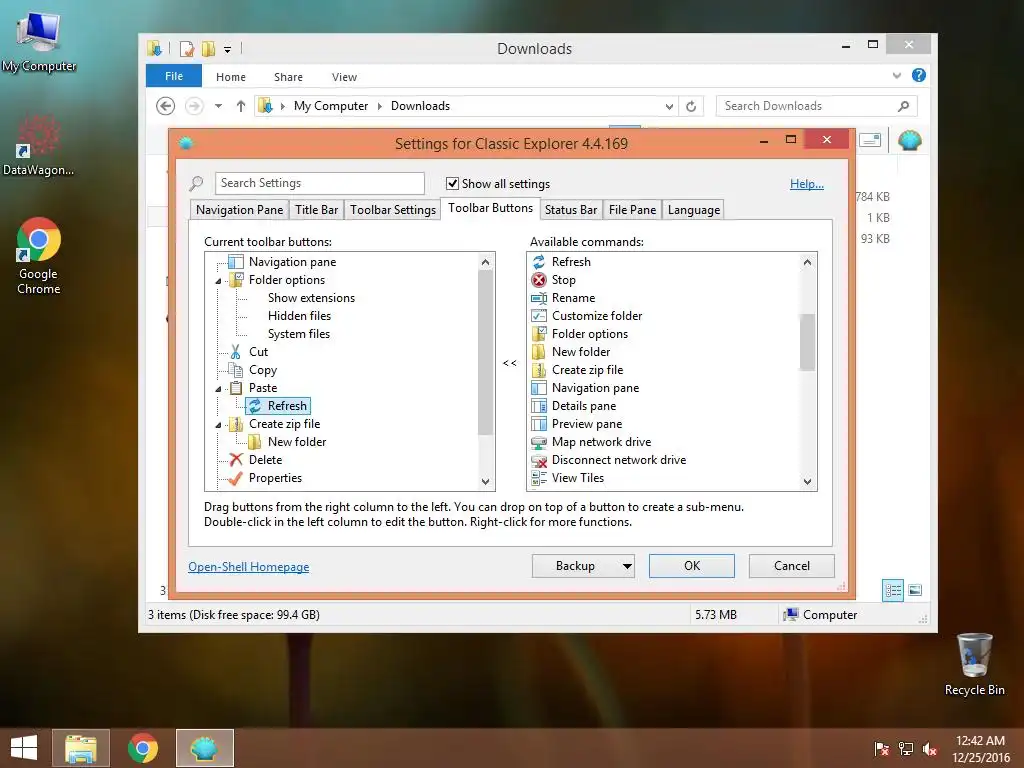
Task: Switch to the File Pane tab
Action: [x=632, y=210]
